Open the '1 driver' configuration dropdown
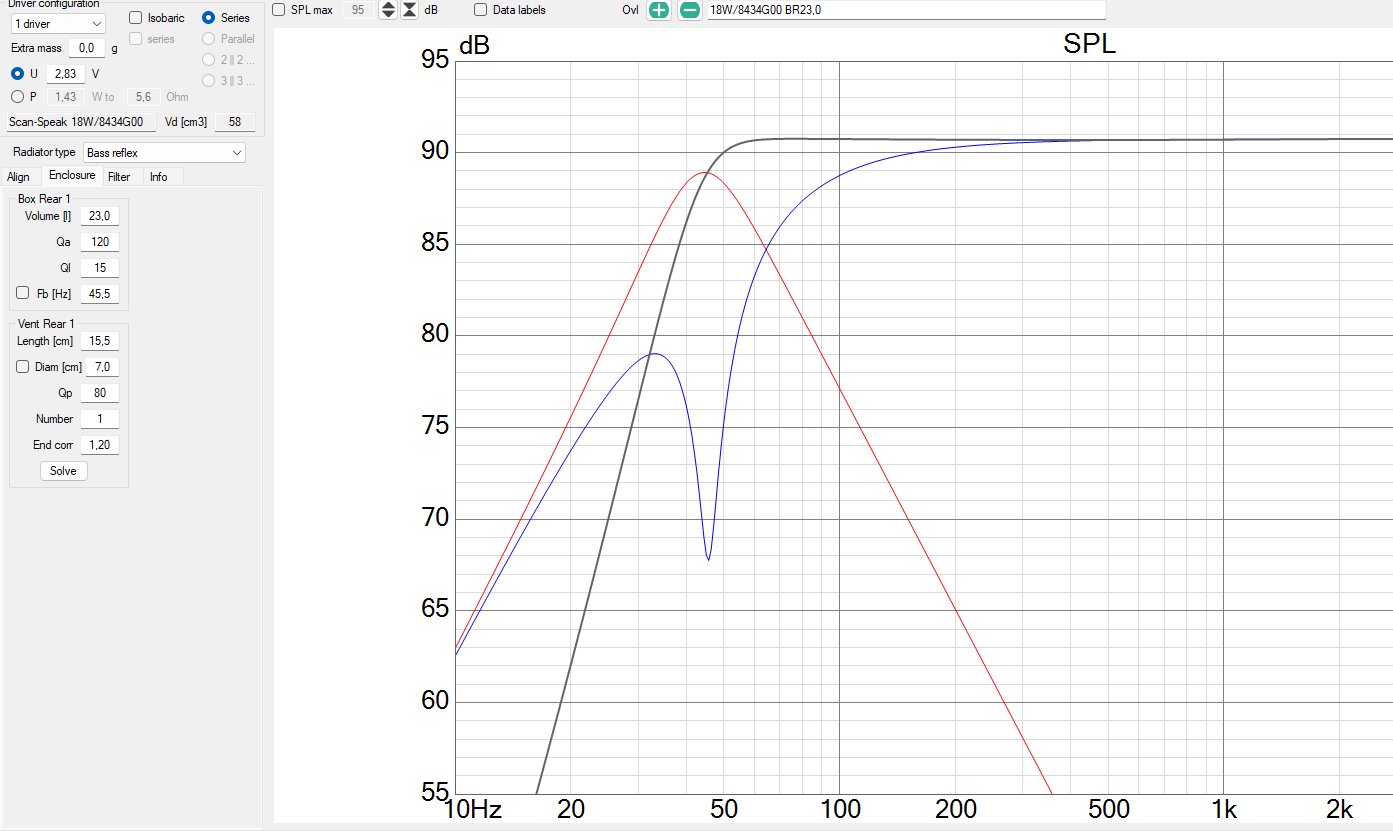 57,23
